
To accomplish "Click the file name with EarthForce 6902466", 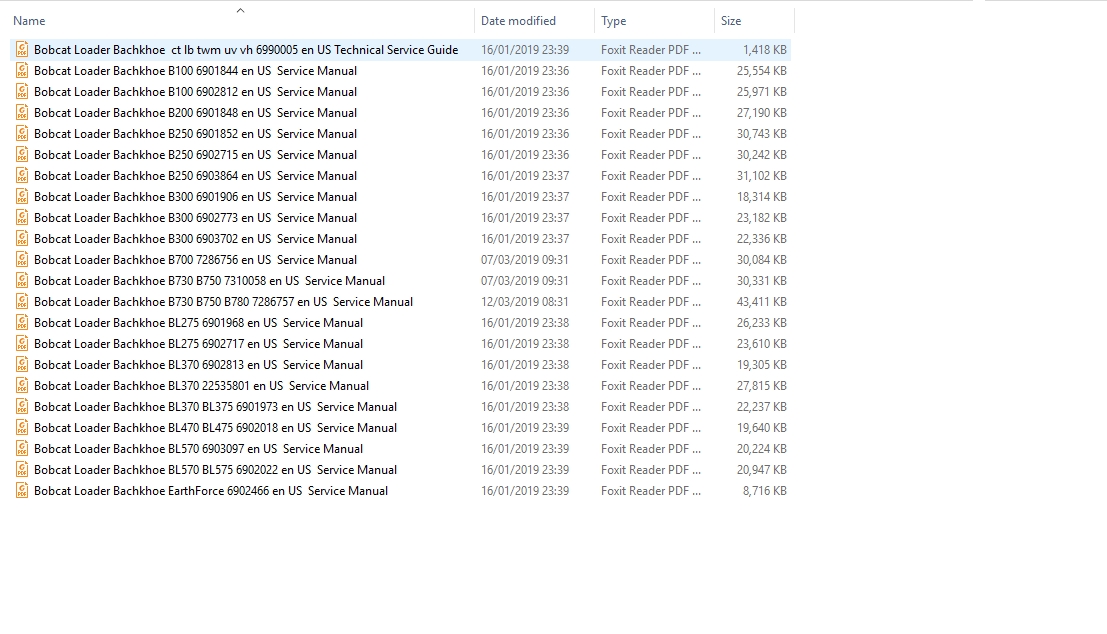I will [210, 491].
